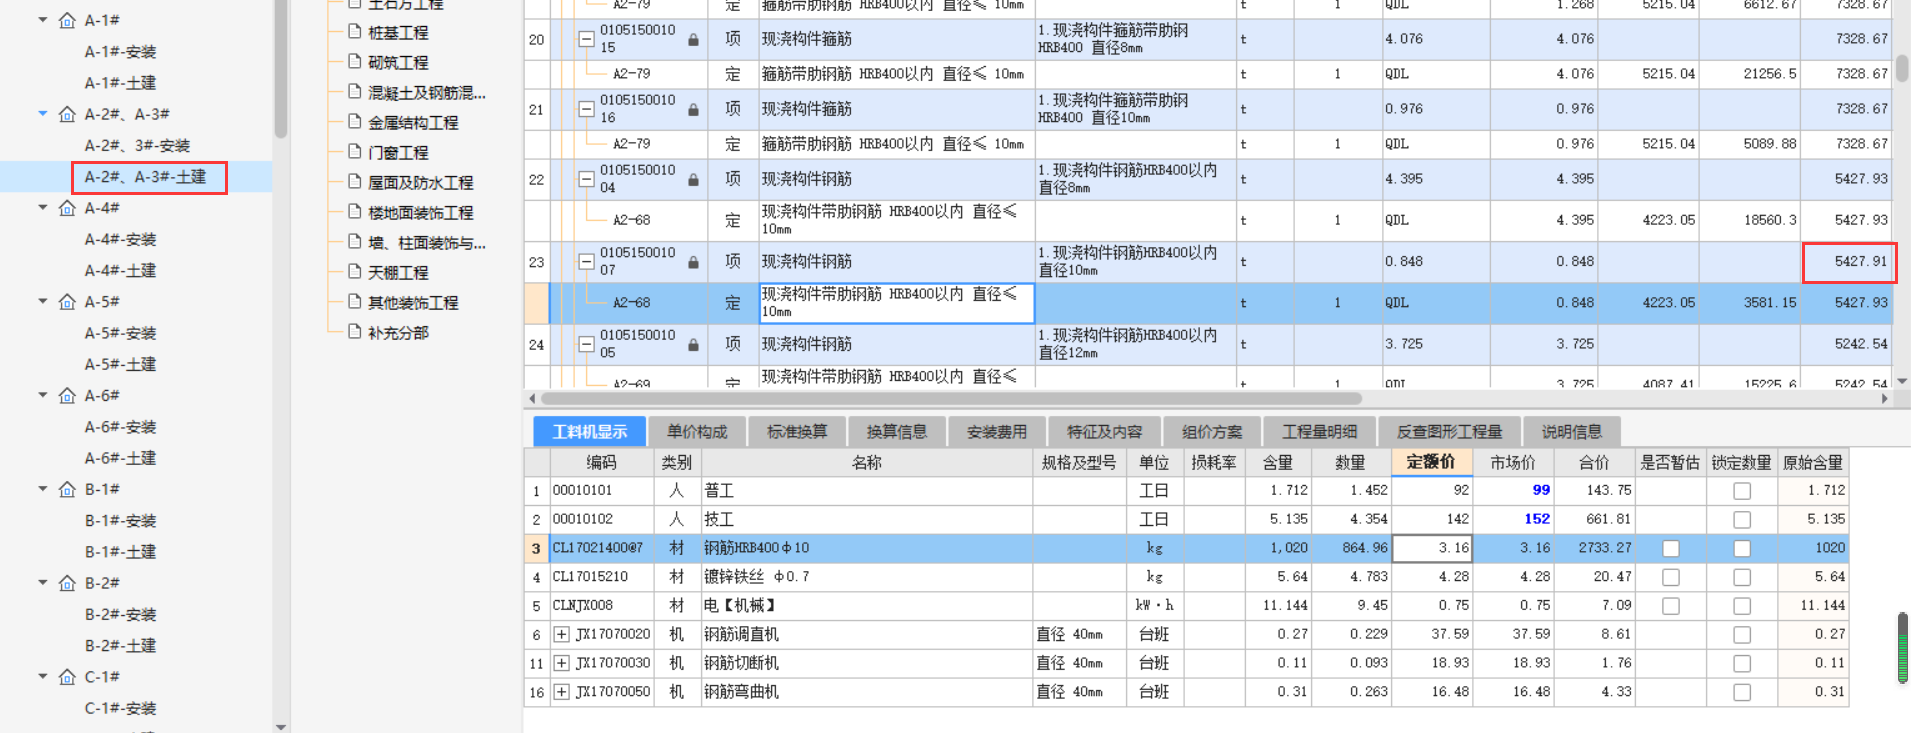Click the house icon beside B-1#

(67, 489)
